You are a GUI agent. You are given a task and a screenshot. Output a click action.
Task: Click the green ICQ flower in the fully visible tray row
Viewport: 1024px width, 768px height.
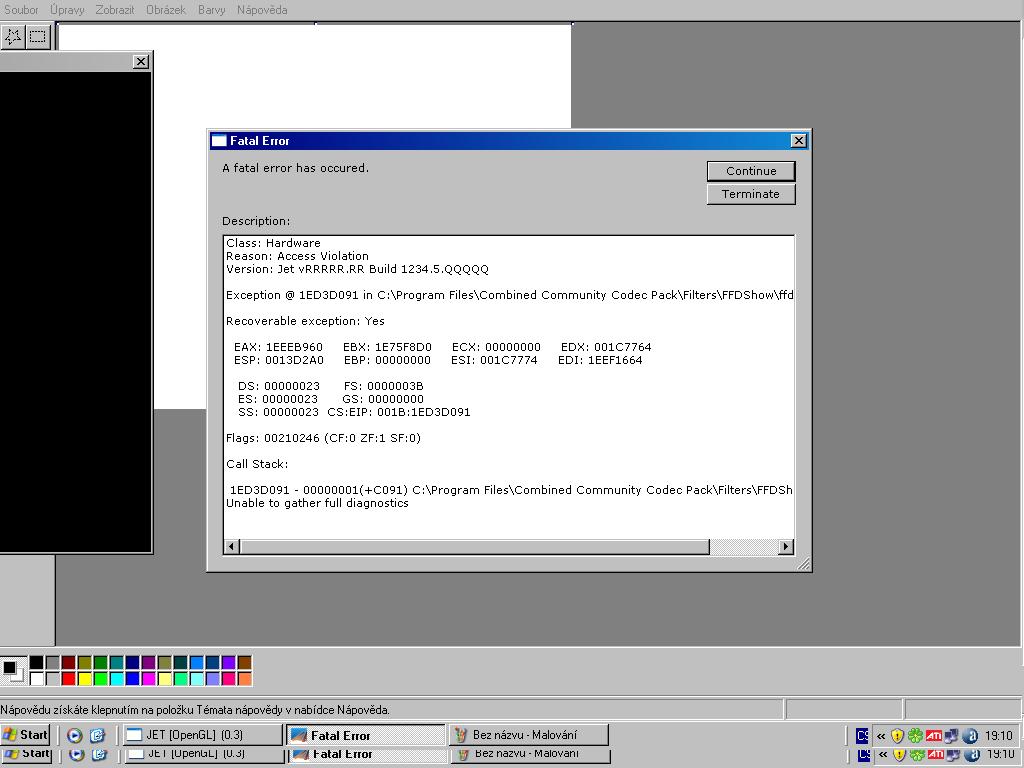click(x=915, y=736)
